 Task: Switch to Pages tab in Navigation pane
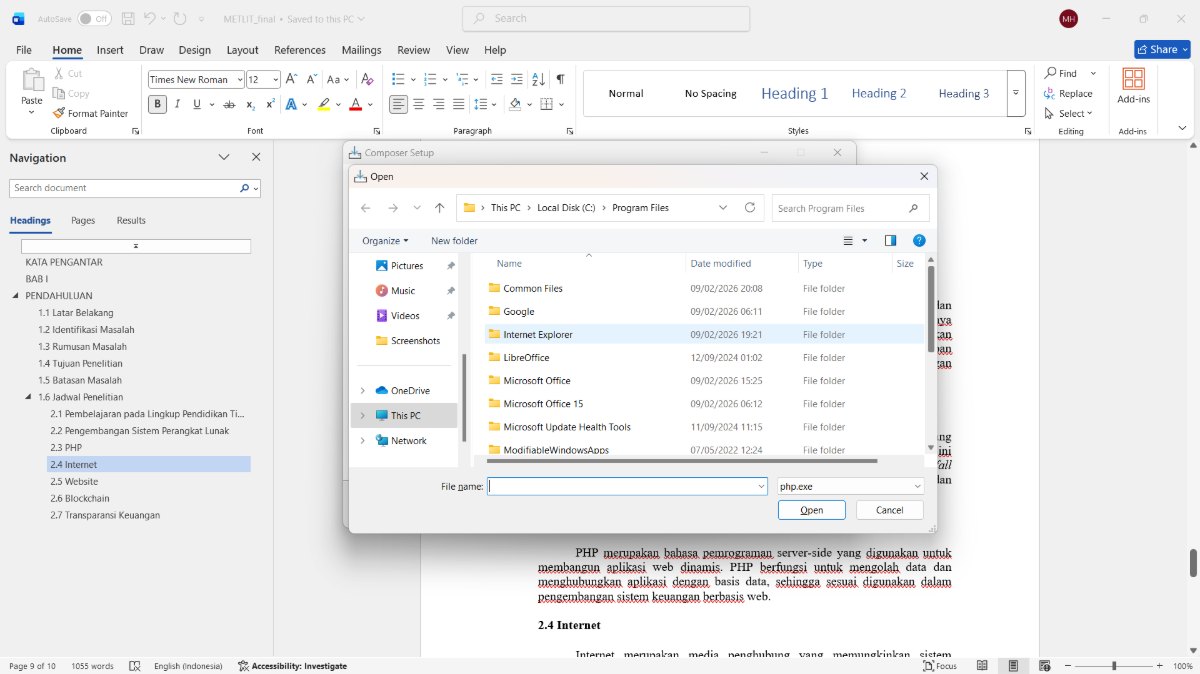[x=83, y=221]
